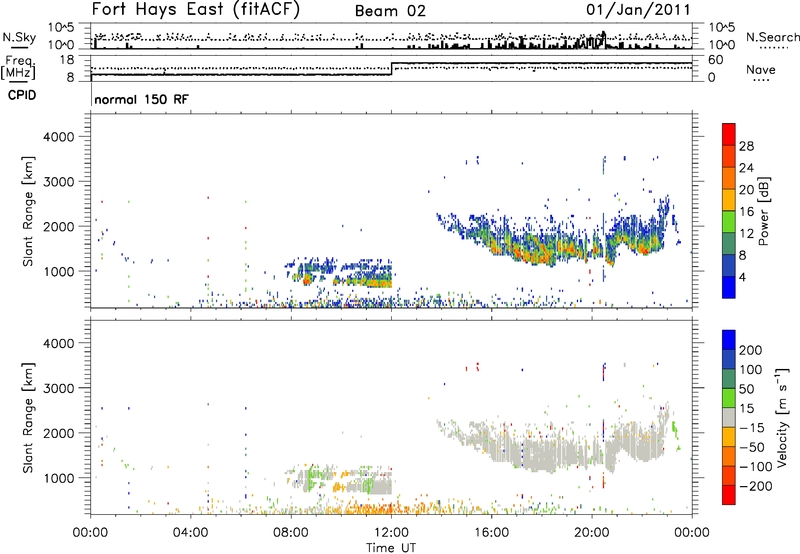
Task: Click the power panel 'Slant Range [km]' label
Action: coord(28,211)
